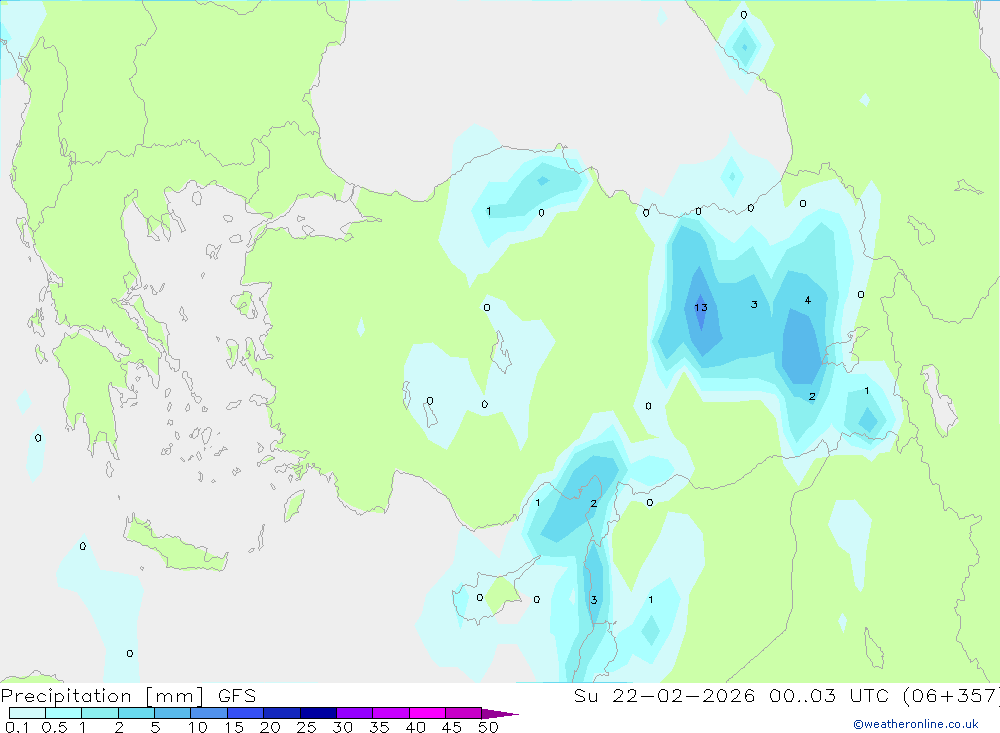The width and height of the screenshot is (1000, 733).
Task: Click the legend label '50'
Action: point(488,727)
